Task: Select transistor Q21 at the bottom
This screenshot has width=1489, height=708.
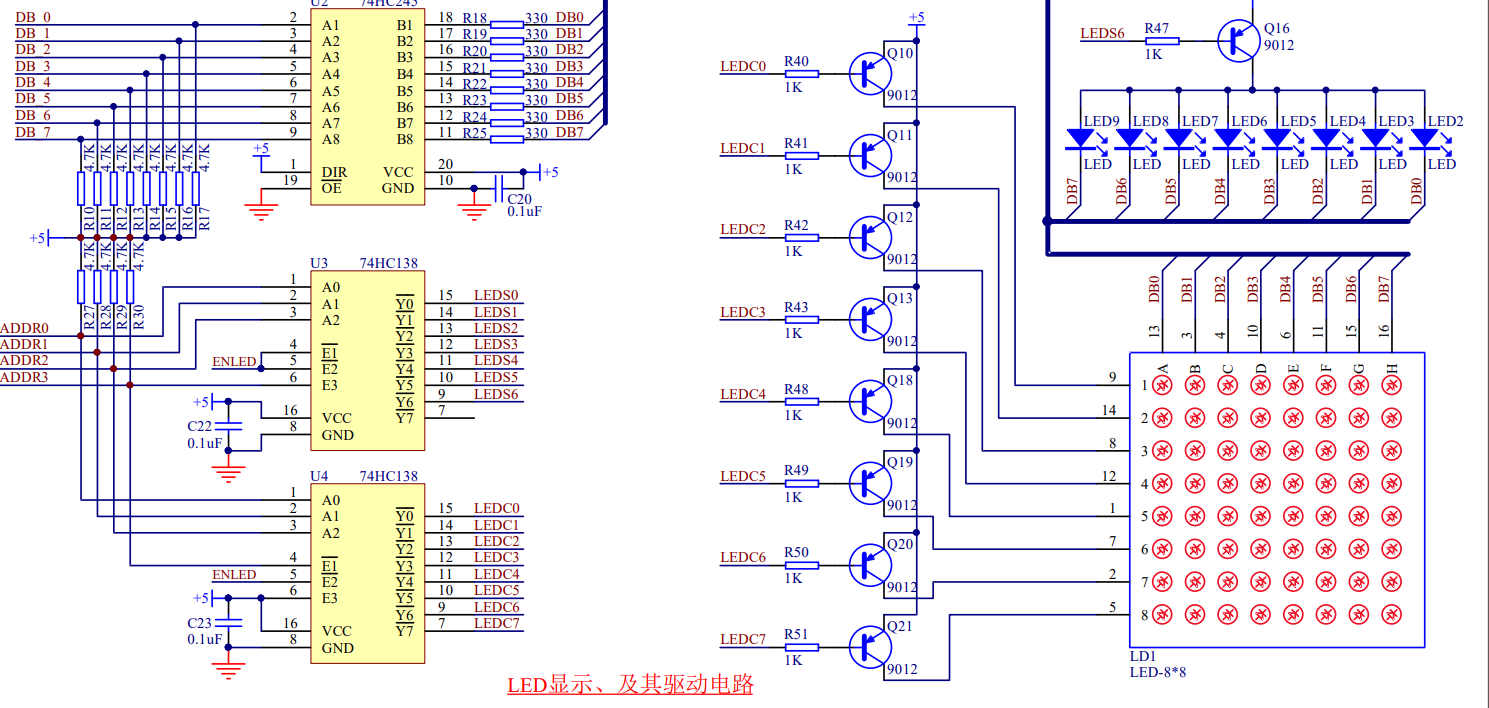Action: point(868,647)
